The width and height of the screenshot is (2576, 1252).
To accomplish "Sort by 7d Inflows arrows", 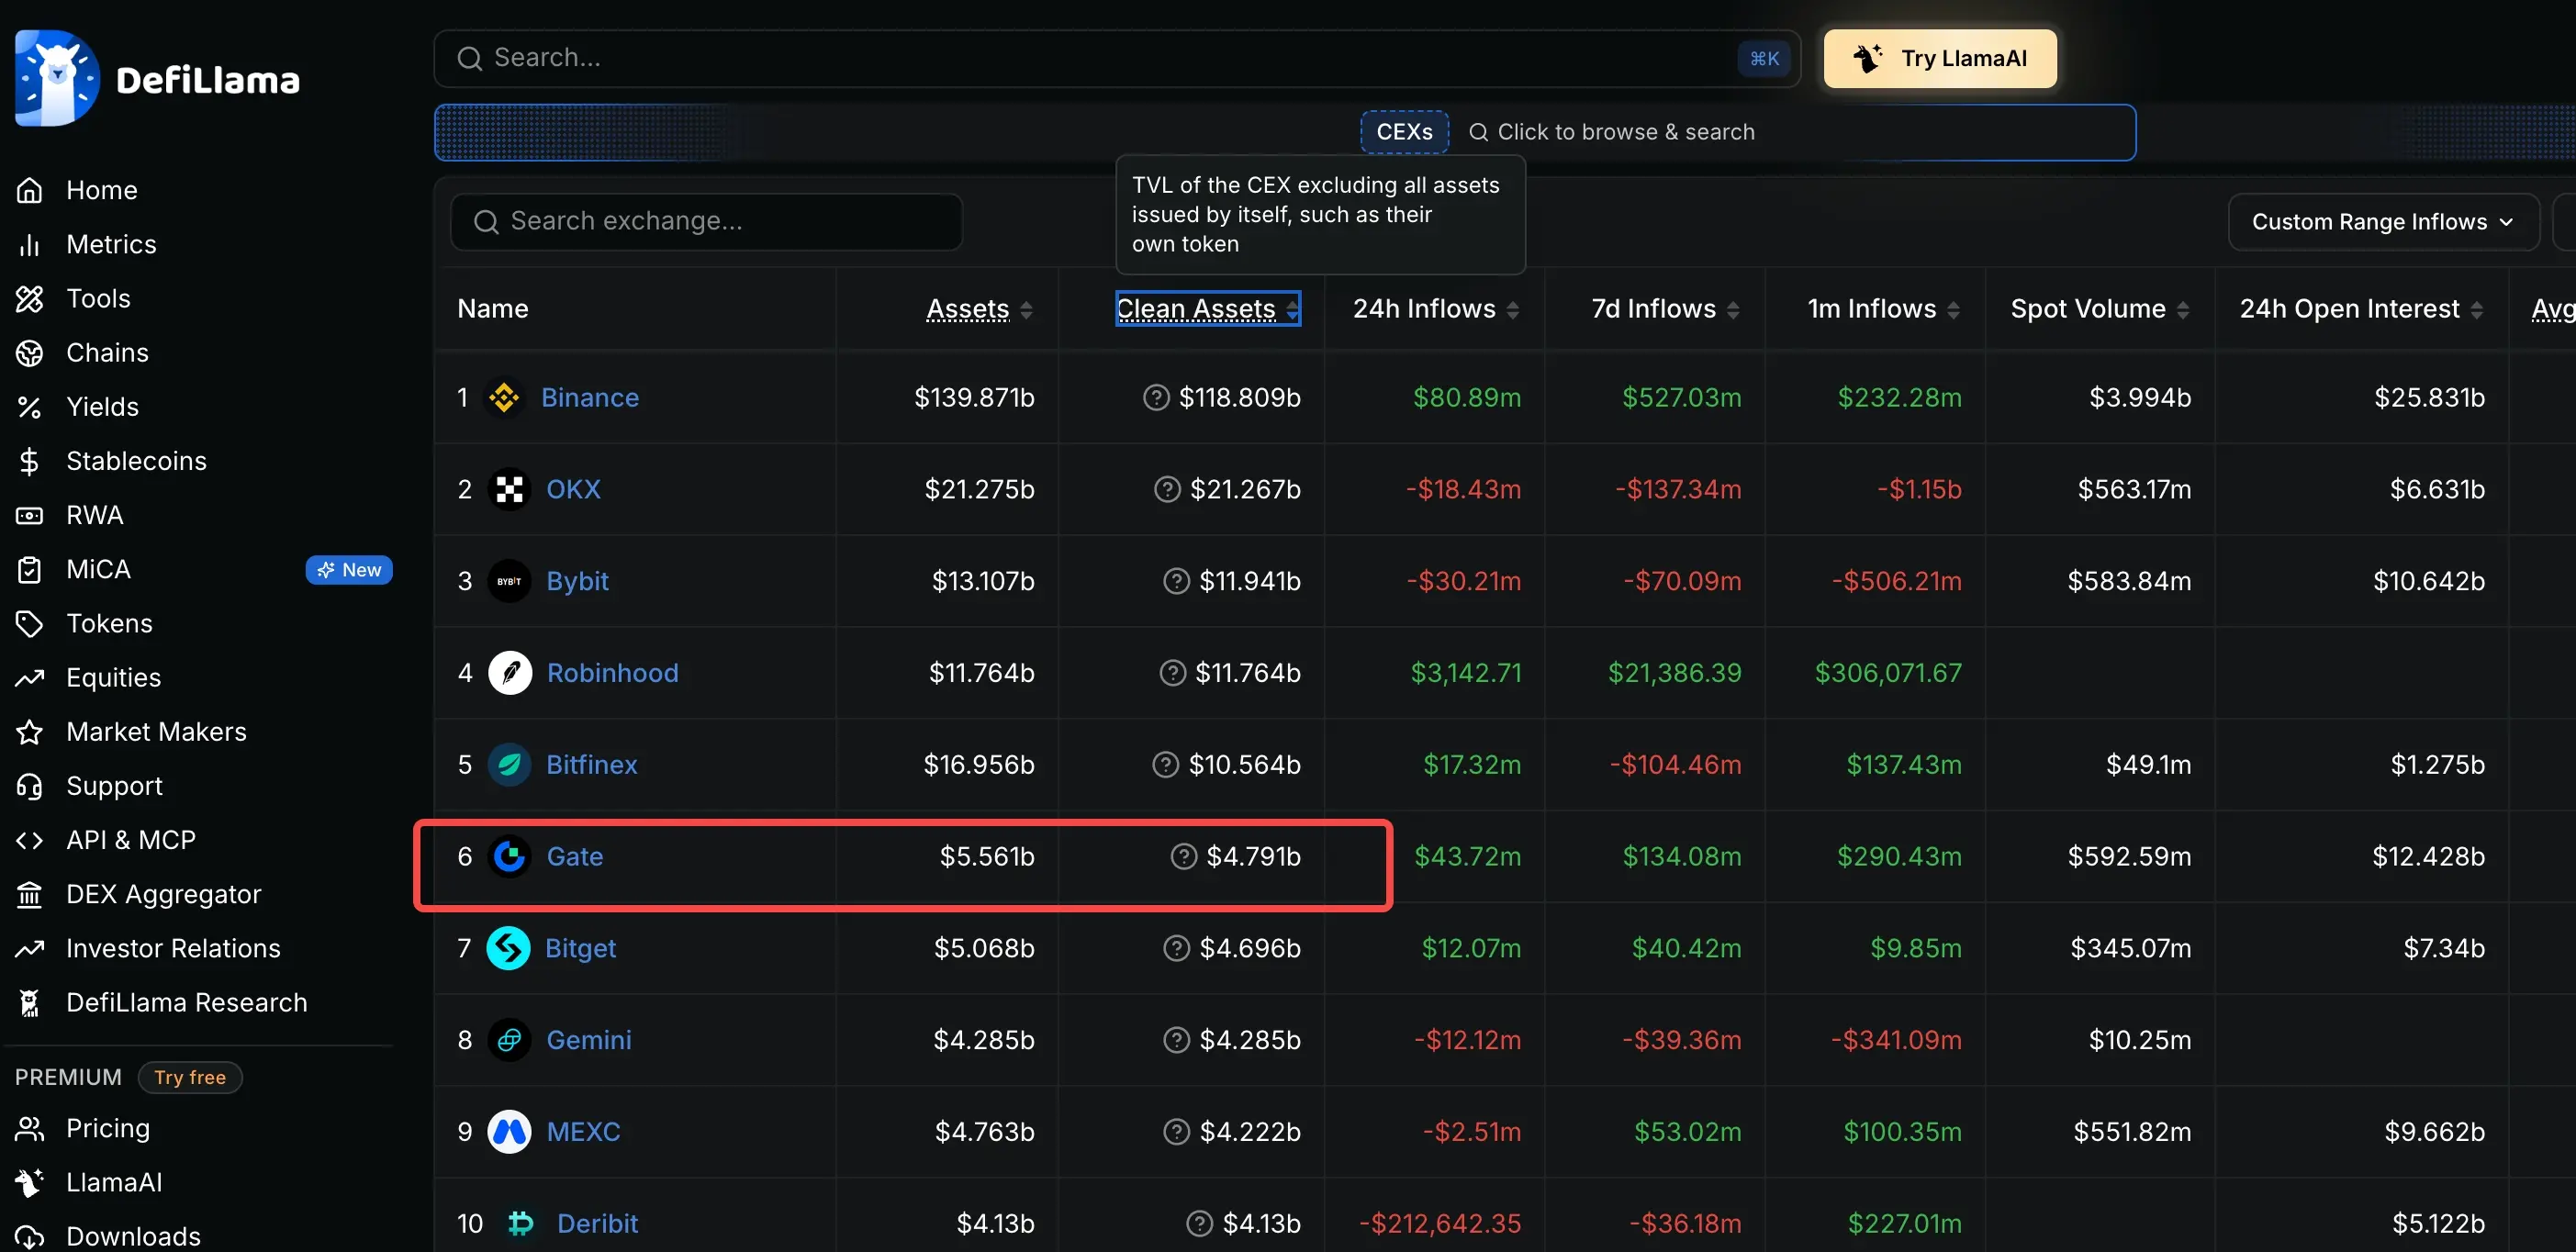I will click(x=1732, y=310).
